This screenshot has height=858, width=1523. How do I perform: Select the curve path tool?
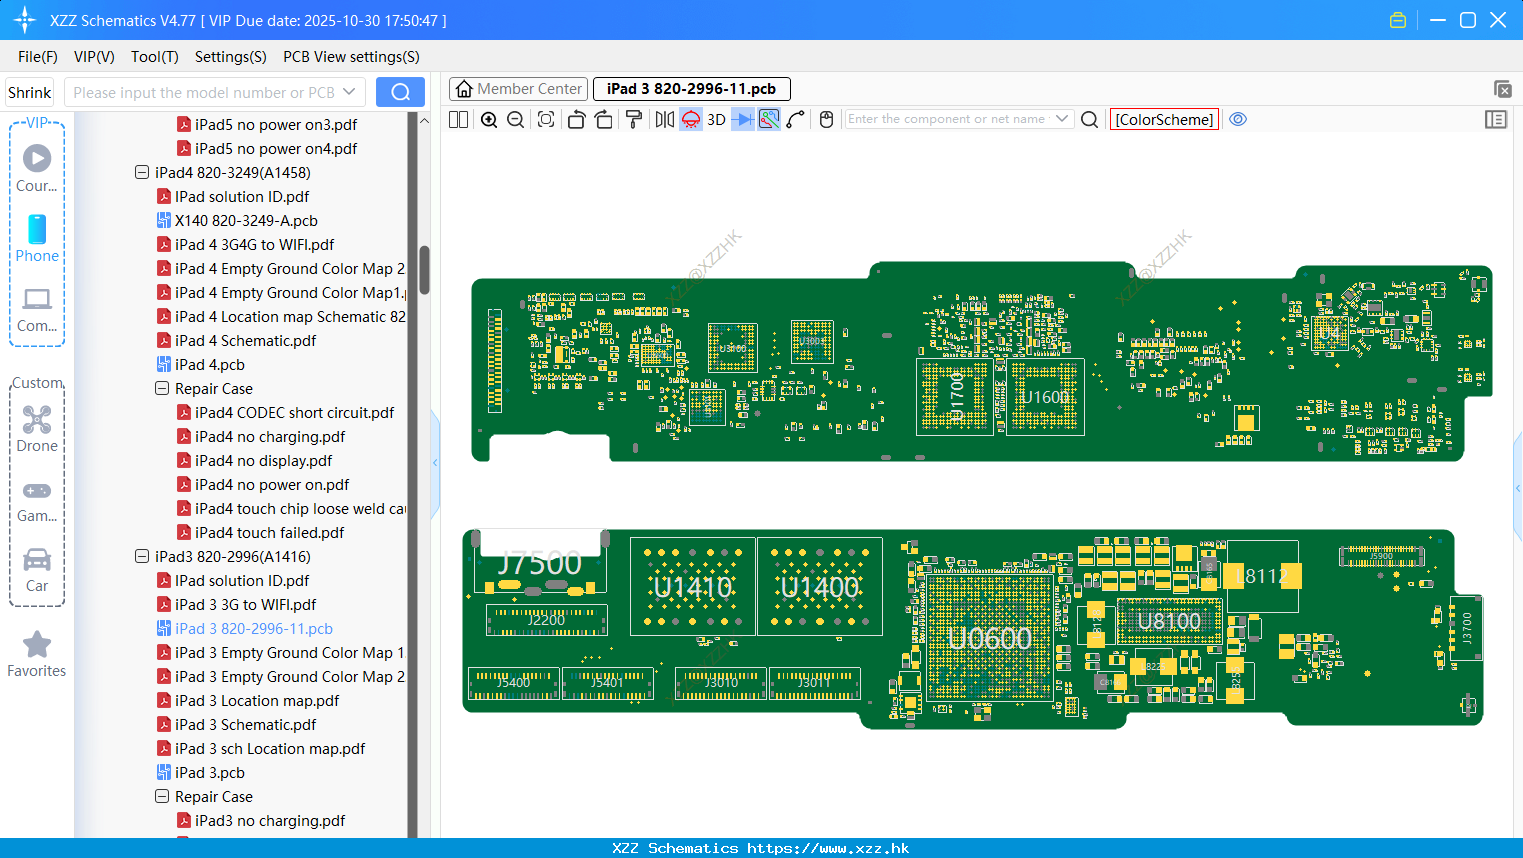[796, 120]
